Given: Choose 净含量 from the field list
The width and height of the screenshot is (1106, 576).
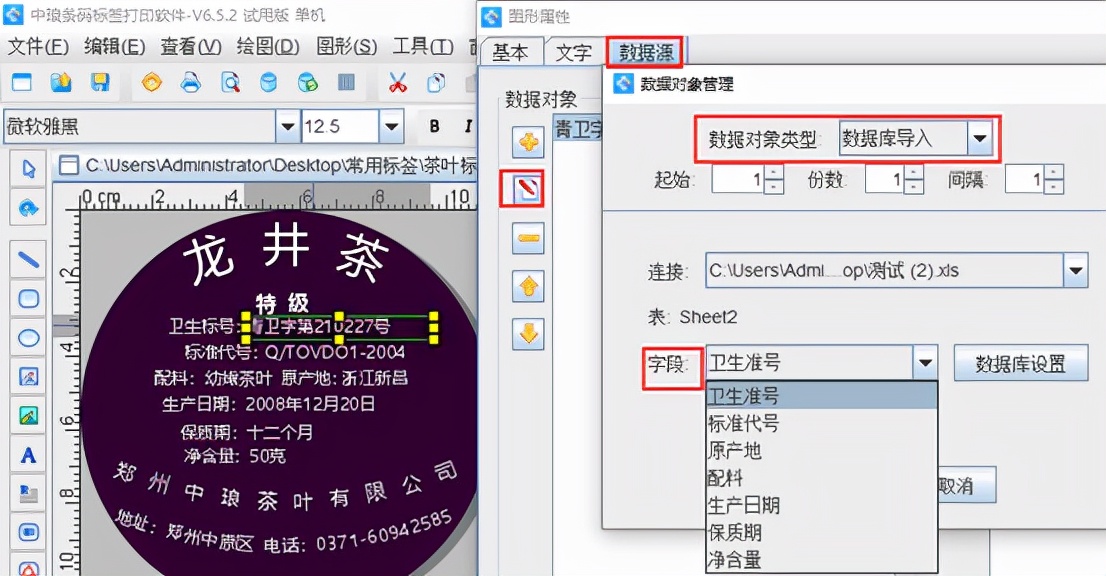Looking at the screenshot, I should click(x=822, y=560).
